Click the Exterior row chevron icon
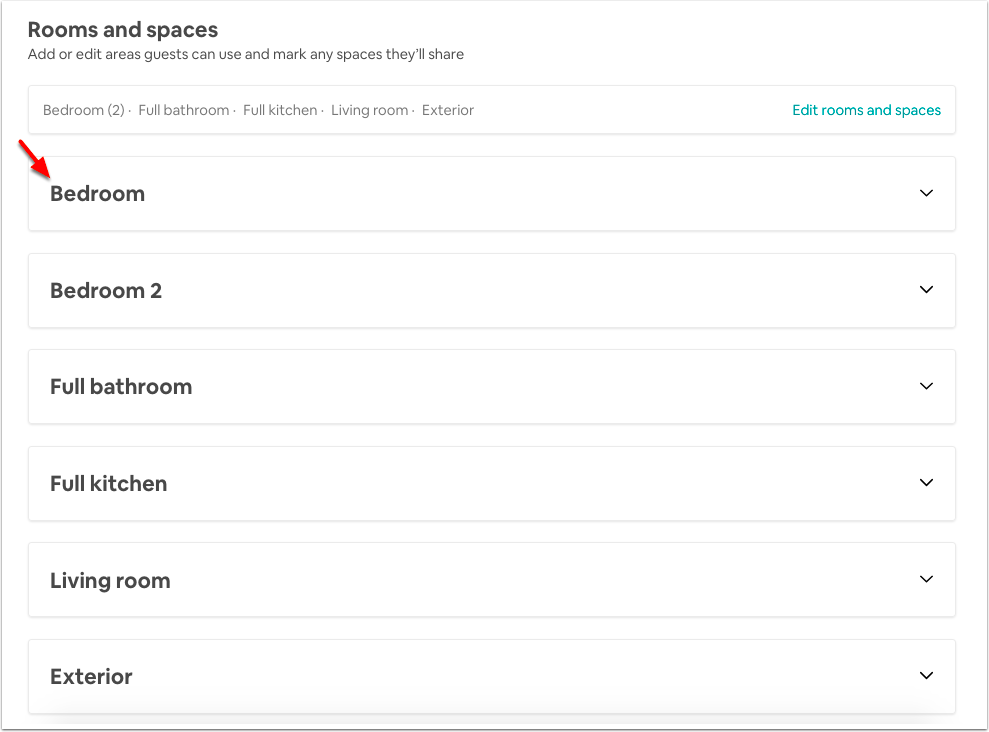Viewport: 989px width, 732px height. click(926, 675)
